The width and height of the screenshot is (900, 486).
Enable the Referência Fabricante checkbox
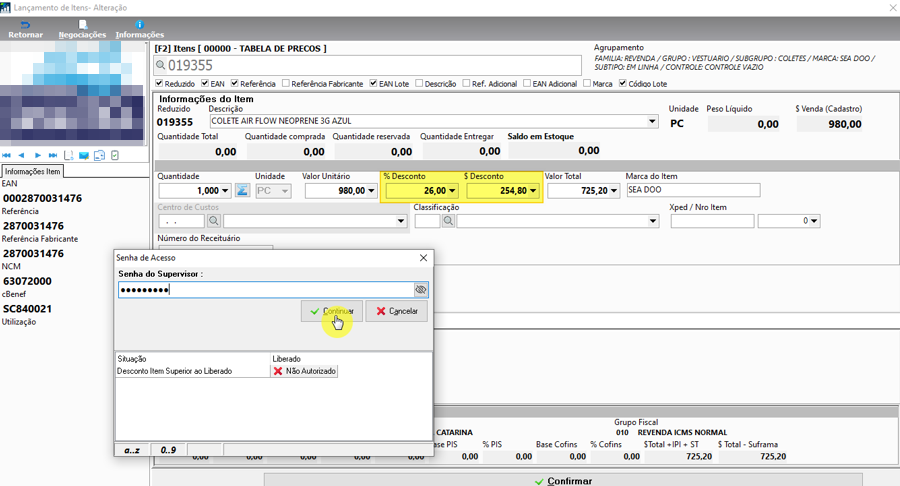(x=286, y=84)
